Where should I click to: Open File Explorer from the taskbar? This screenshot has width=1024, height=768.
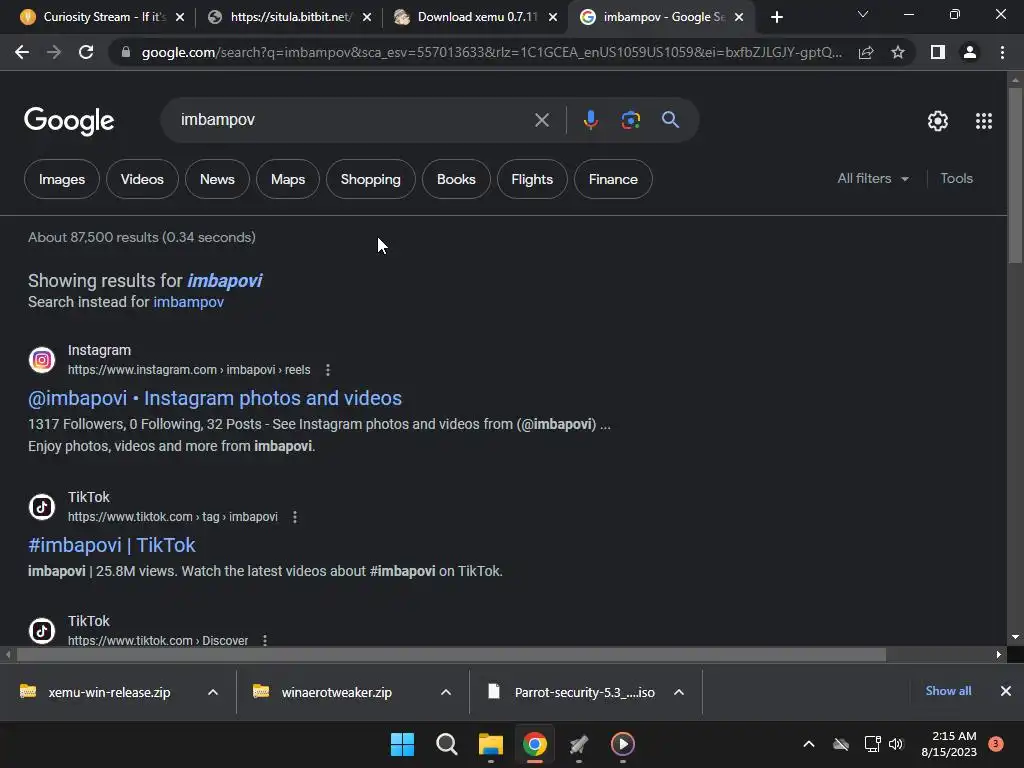pos(490,744)
